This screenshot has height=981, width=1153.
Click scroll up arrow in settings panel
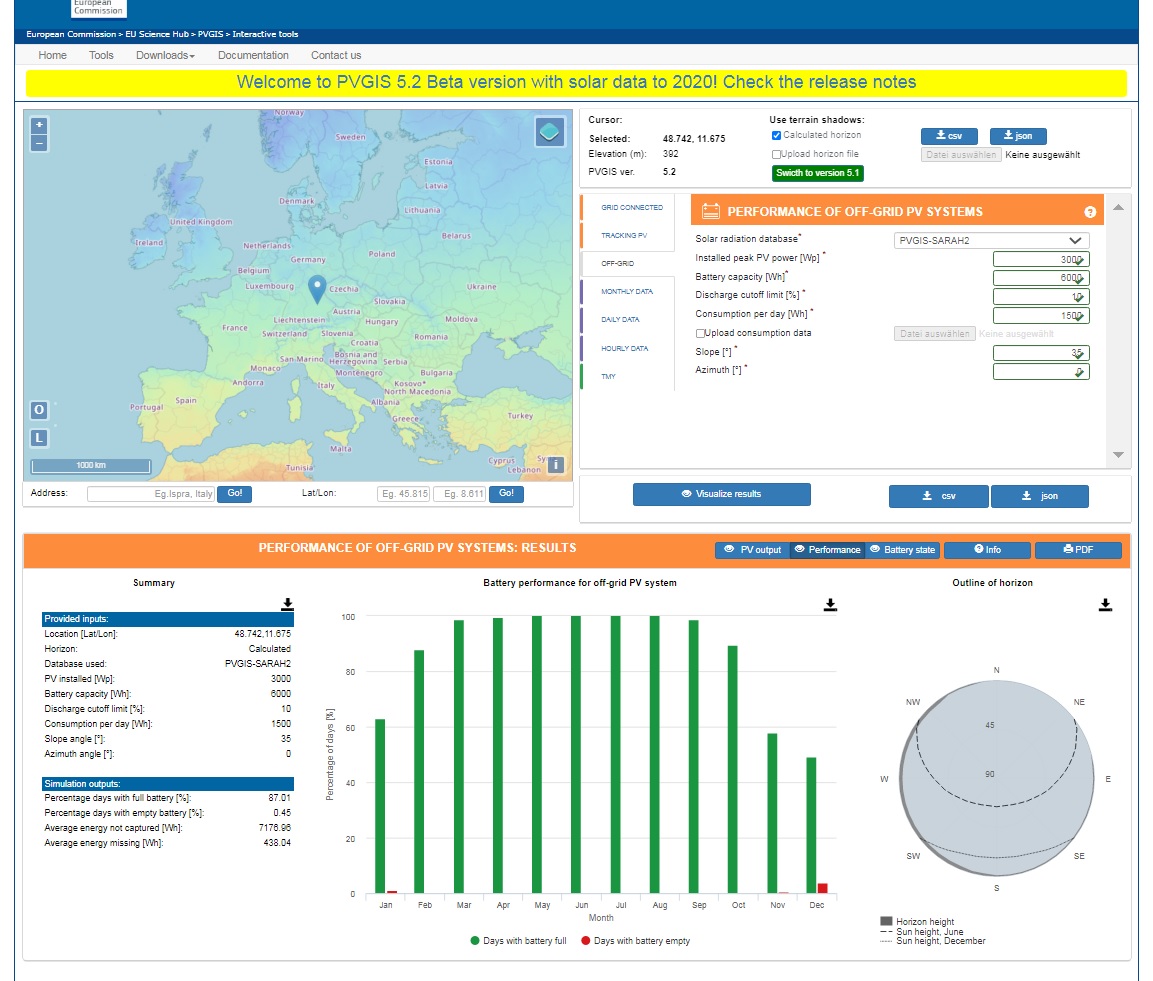(x=1118, y=208)
